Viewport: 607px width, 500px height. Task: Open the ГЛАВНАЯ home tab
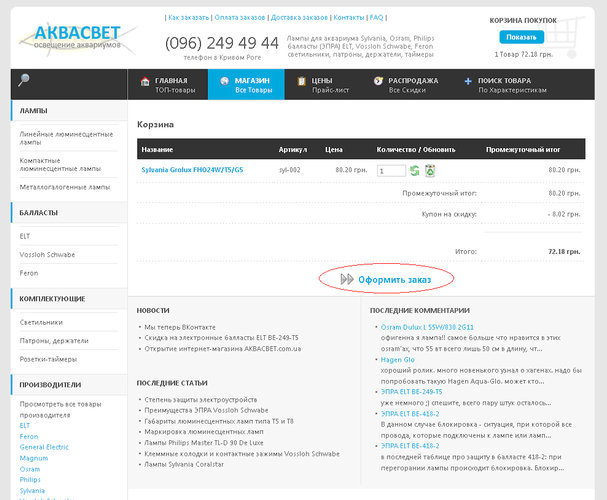(167, 85)
